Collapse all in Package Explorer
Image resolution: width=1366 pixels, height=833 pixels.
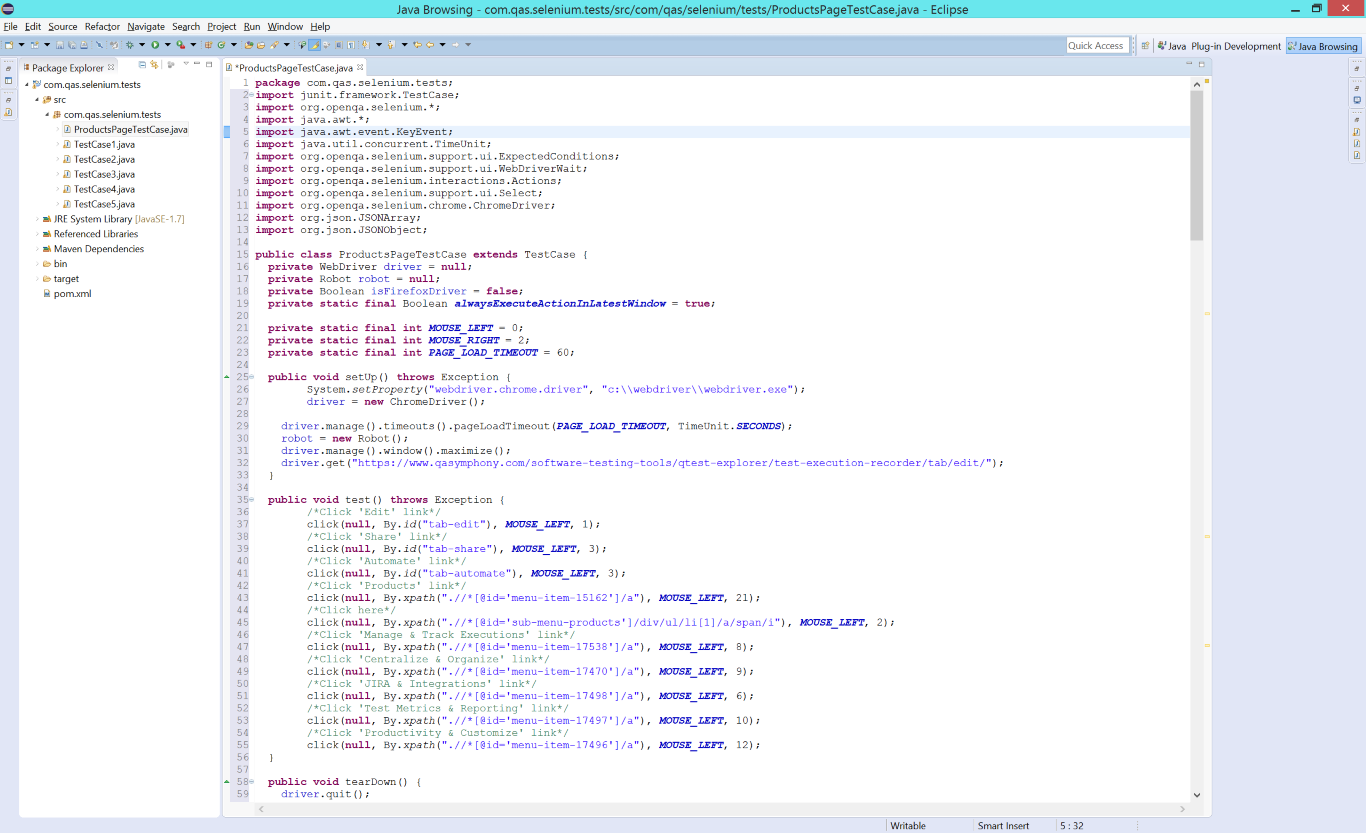[x=142, y=65]
